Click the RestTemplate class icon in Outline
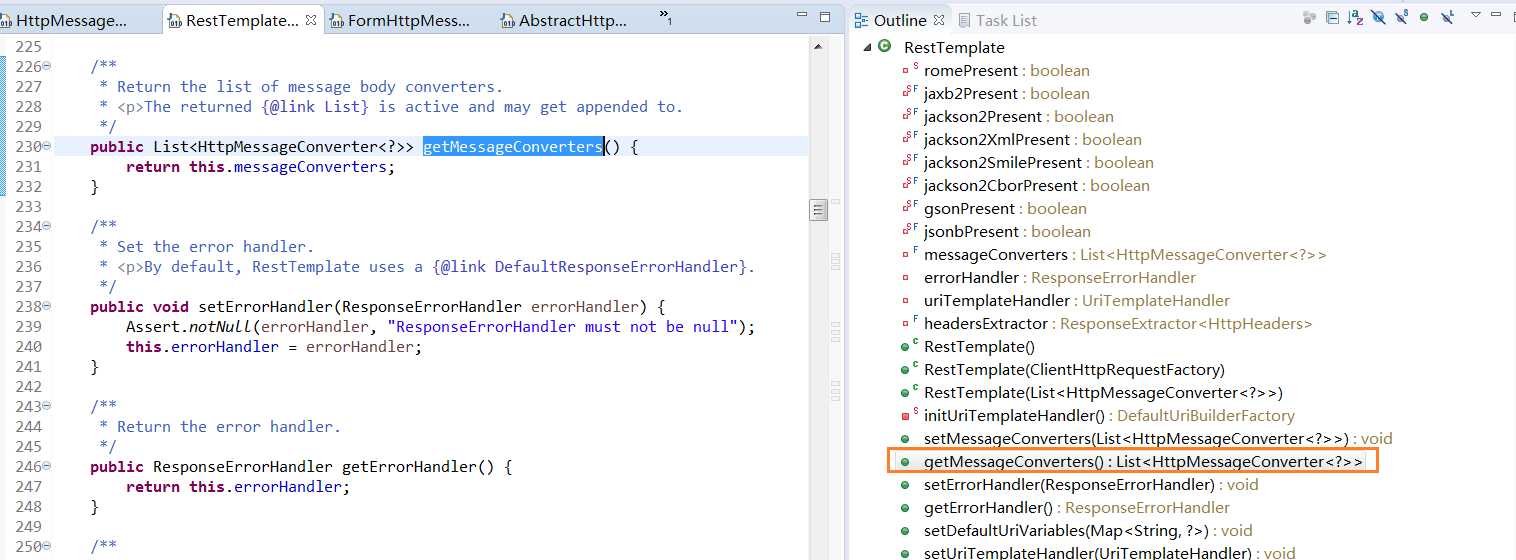The height and width of the screenshot is (560, 1516). coord(884,46)
